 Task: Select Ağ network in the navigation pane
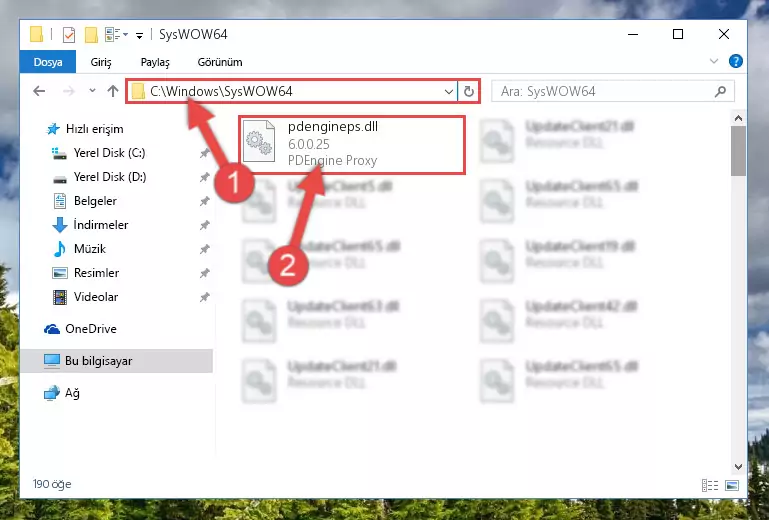coord(61,393)
